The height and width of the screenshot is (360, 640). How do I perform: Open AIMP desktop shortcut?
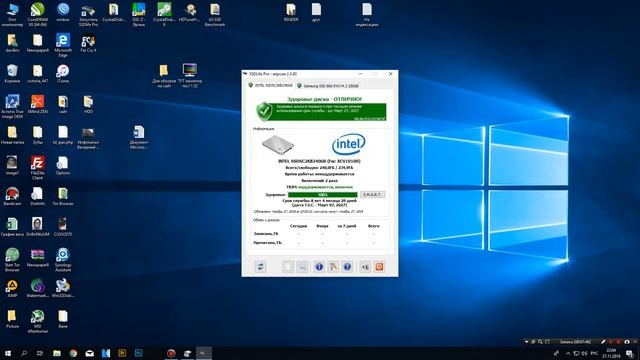click(x=12, y=288)
